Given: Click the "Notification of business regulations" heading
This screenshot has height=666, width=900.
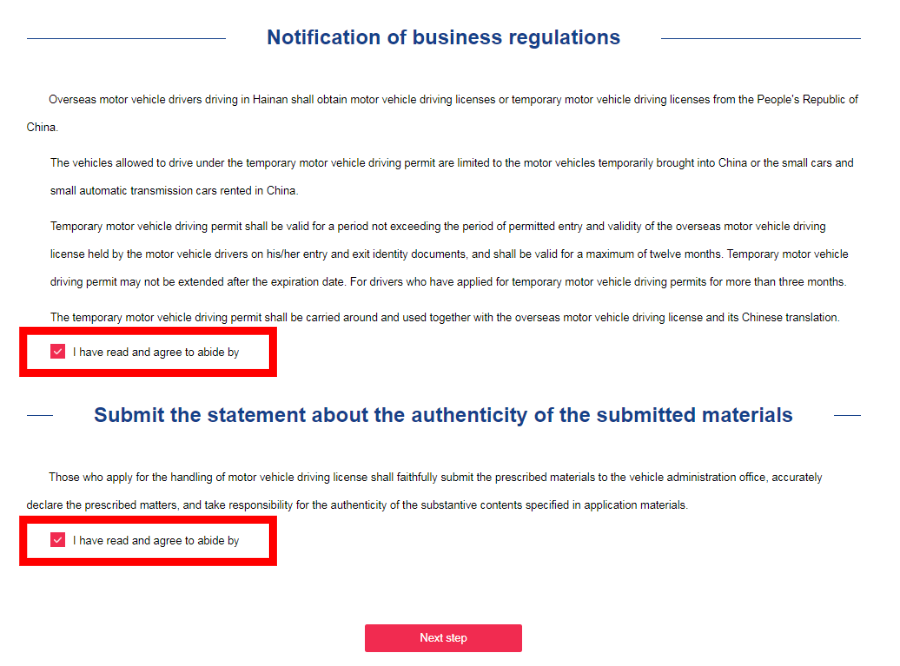Looking at the screenshot, I should pos(443,38).
